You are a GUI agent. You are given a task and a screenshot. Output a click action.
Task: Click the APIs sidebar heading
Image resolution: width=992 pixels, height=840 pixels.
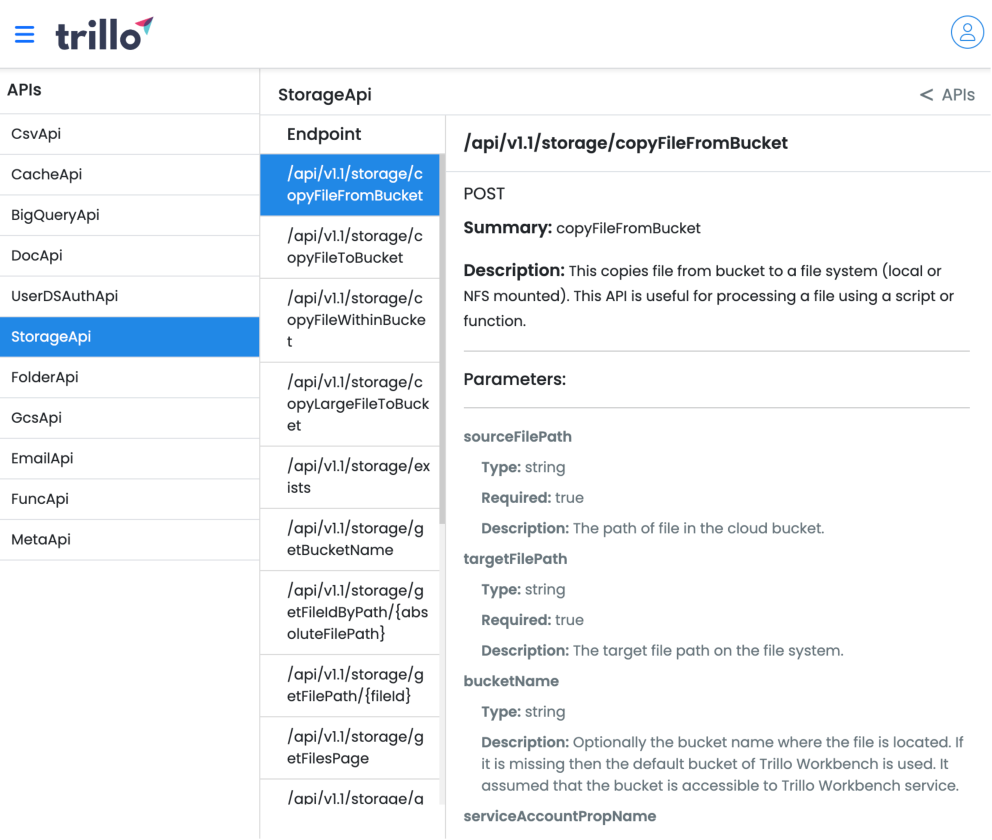(24, 90)
